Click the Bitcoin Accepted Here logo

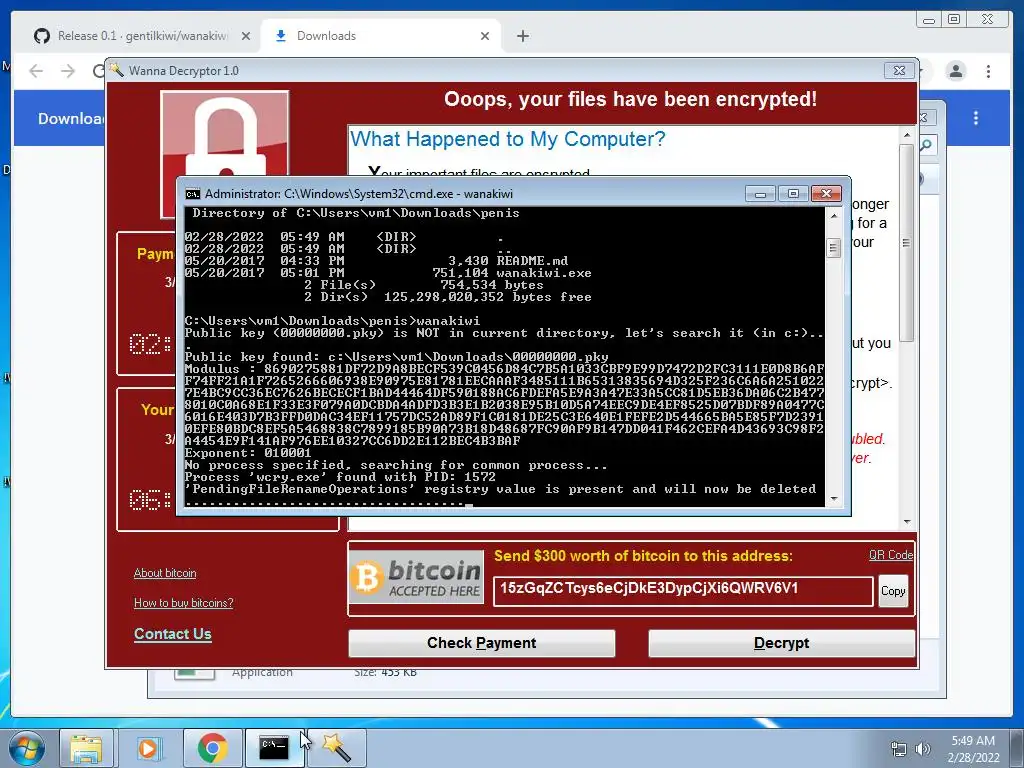tap(417, 577)
